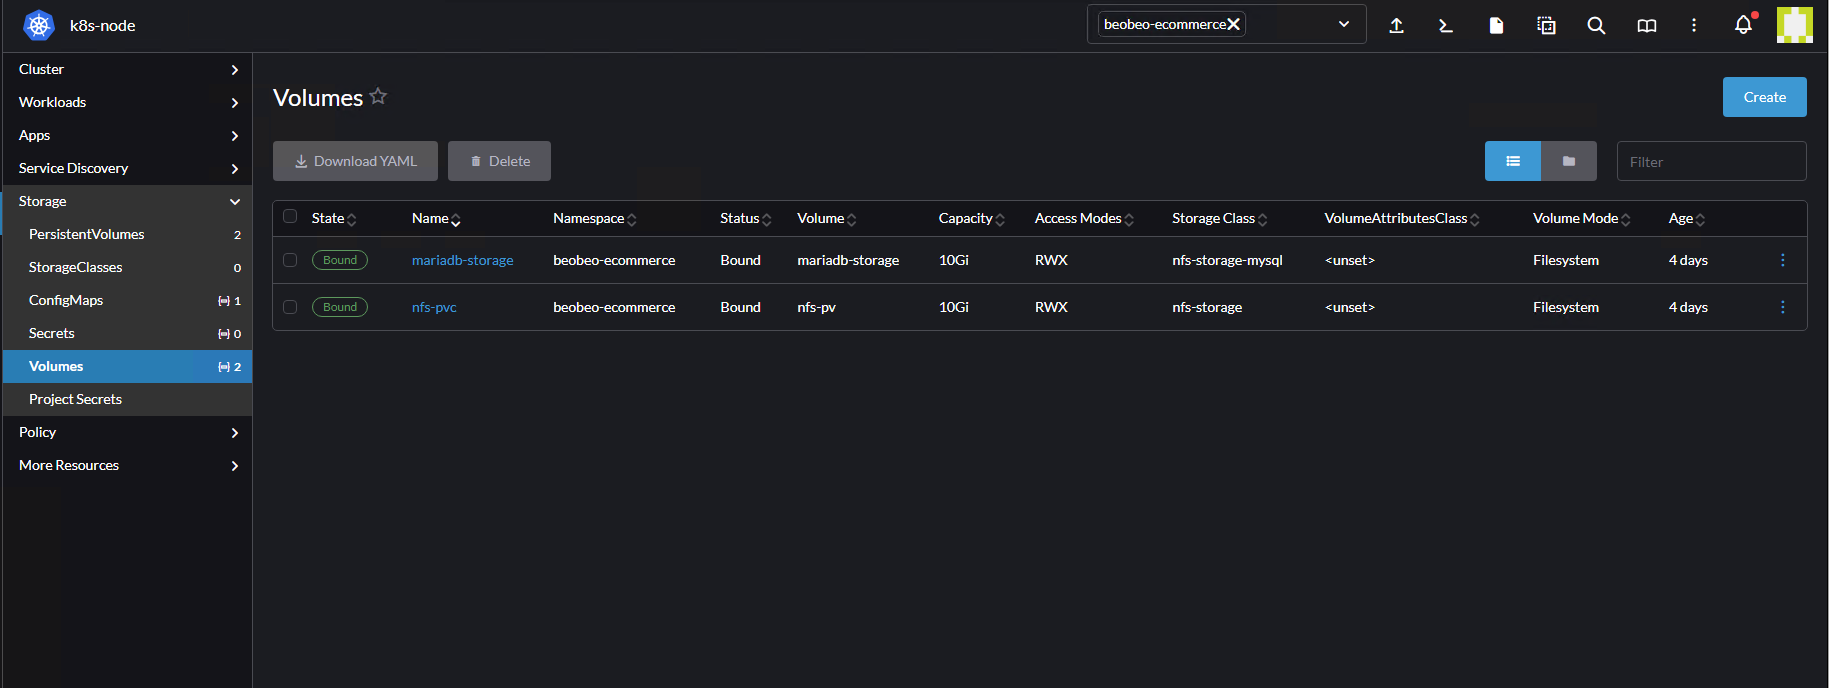Click the copy KubeConfig to clipboard icon
The image size is (1829, 688).
[x=1546, y=26]
